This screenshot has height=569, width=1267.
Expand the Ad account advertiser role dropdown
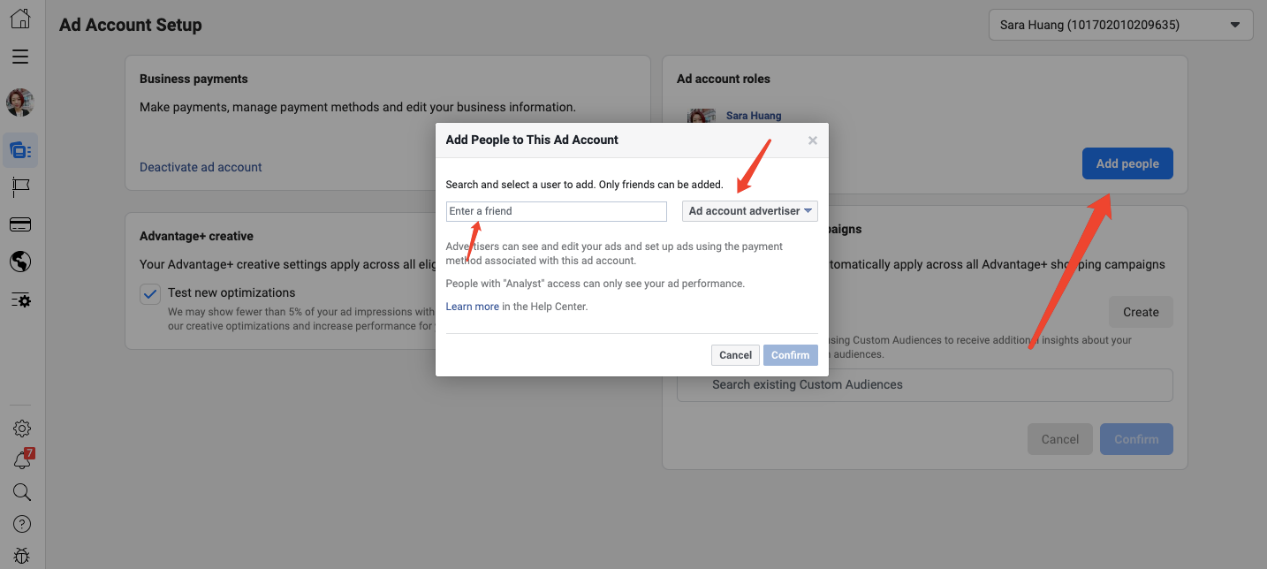pyautogui.click(x=750, y=211)
